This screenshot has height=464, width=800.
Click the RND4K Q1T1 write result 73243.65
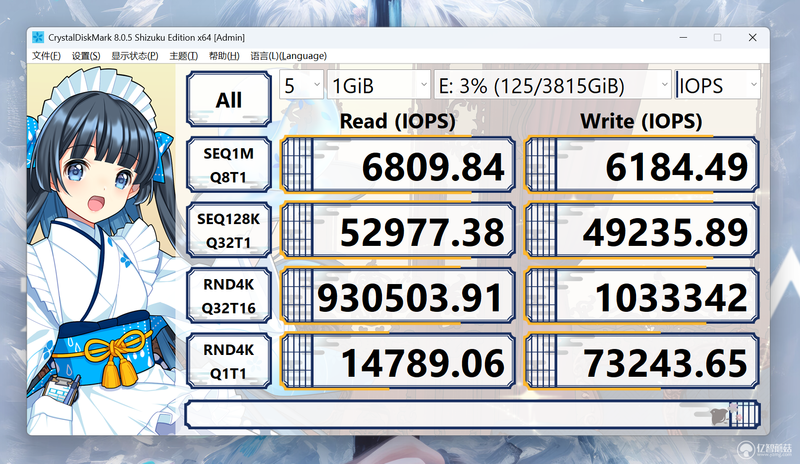[x=642, y=361]
